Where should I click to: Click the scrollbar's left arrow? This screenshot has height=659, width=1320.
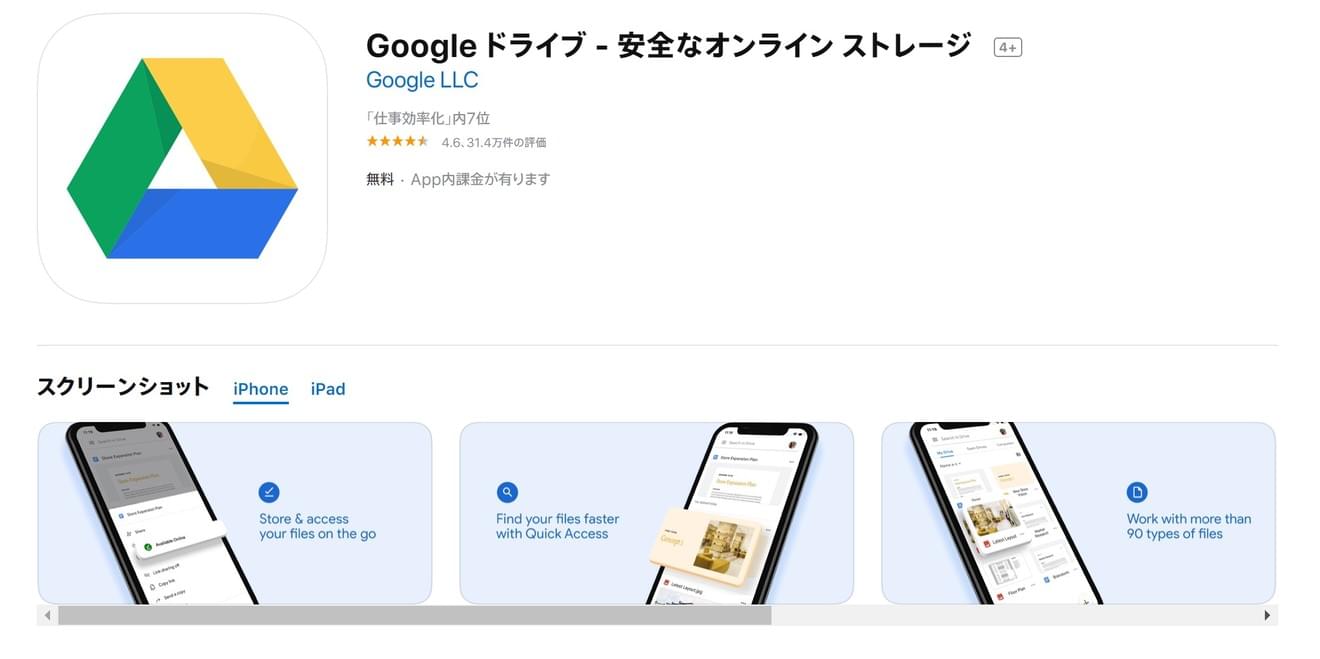click(47, 615)
